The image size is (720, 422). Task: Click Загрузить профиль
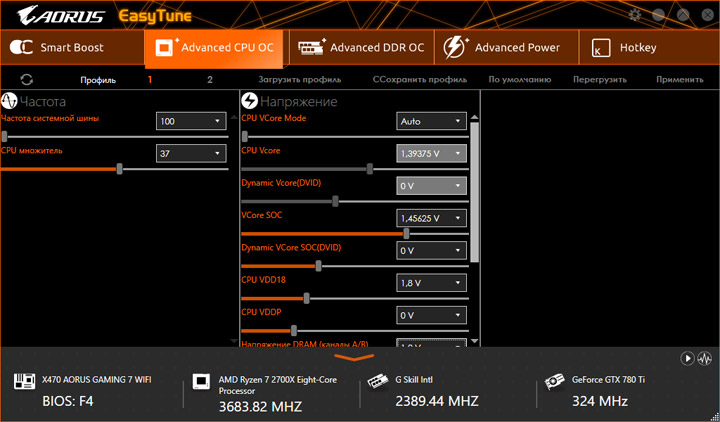coord(299,79)
